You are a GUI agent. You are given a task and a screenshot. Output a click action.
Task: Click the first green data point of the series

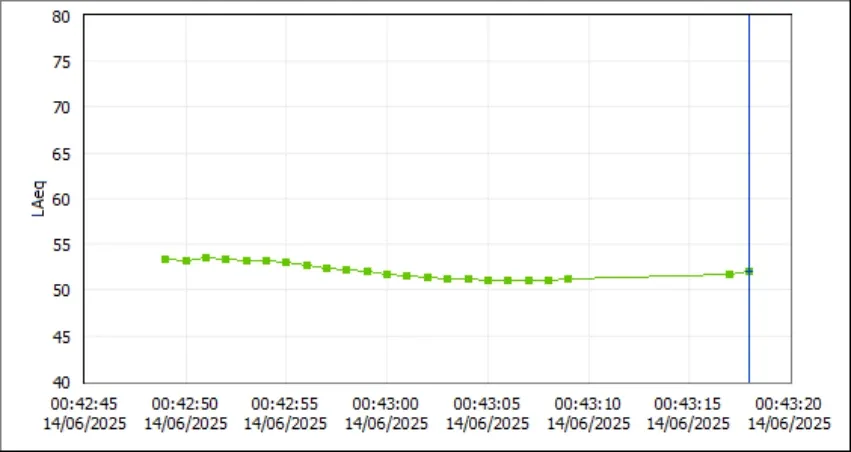tap(166, 259)
